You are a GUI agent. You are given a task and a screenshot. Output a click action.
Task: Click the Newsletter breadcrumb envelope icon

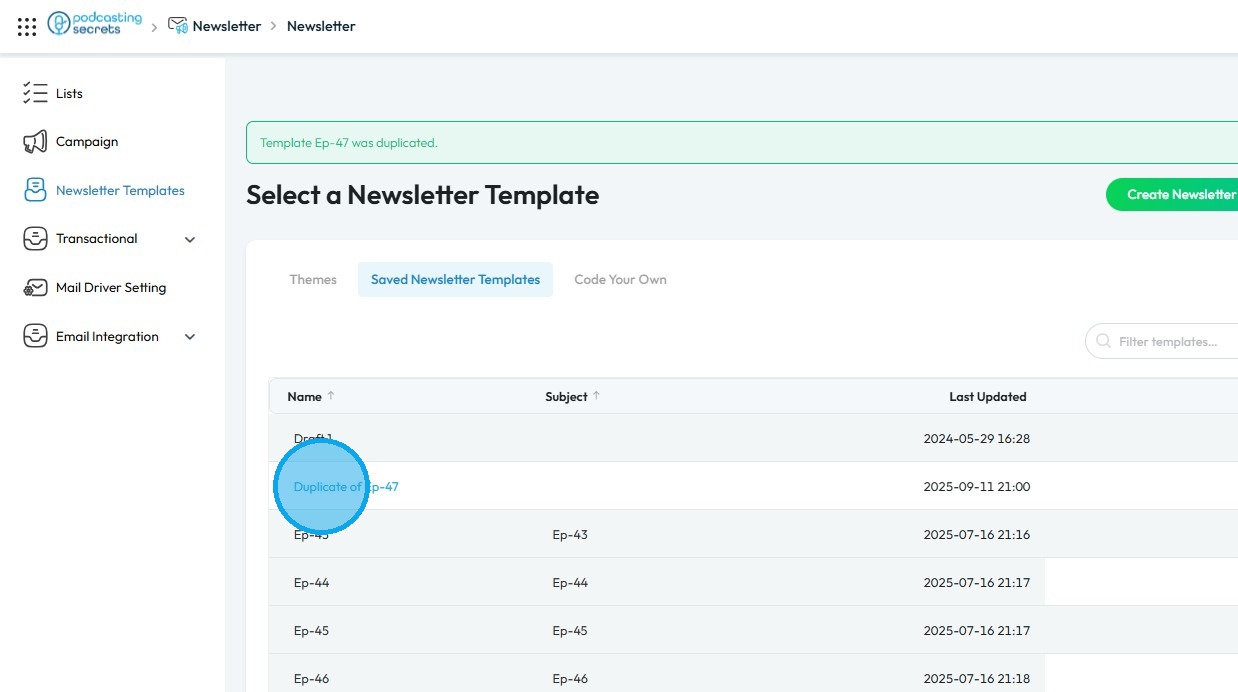pos(178,26)
